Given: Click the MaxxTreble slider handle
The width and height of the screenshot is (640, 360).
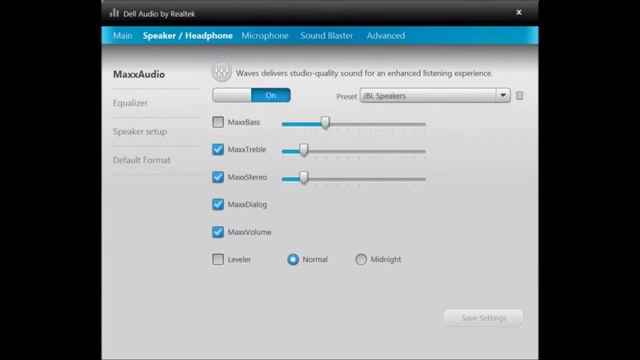Looking at the screenshot, I should [x=304, y=150].
